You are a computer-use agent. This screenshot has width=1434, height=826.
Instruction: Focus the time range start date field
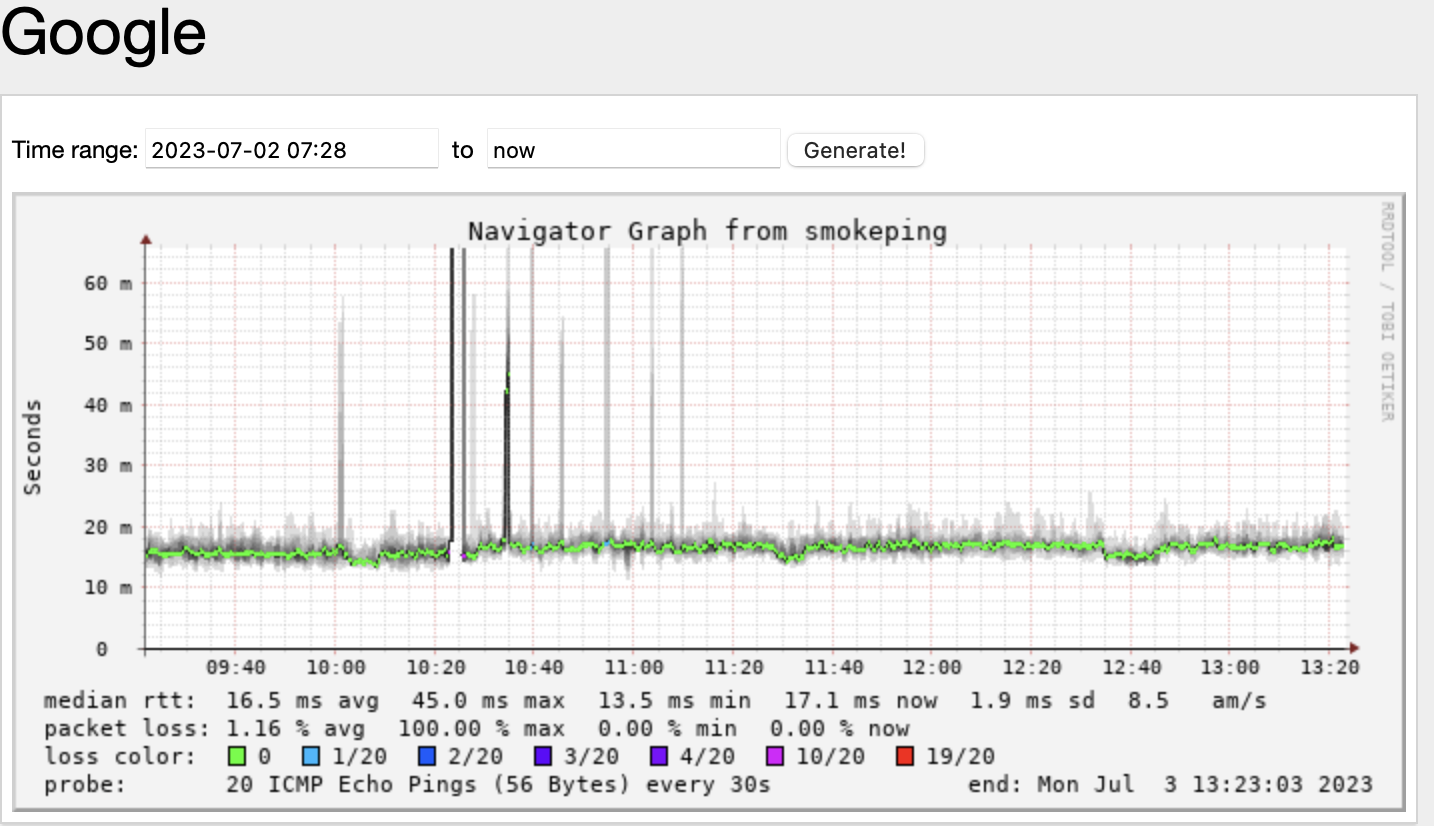(291, 150)
